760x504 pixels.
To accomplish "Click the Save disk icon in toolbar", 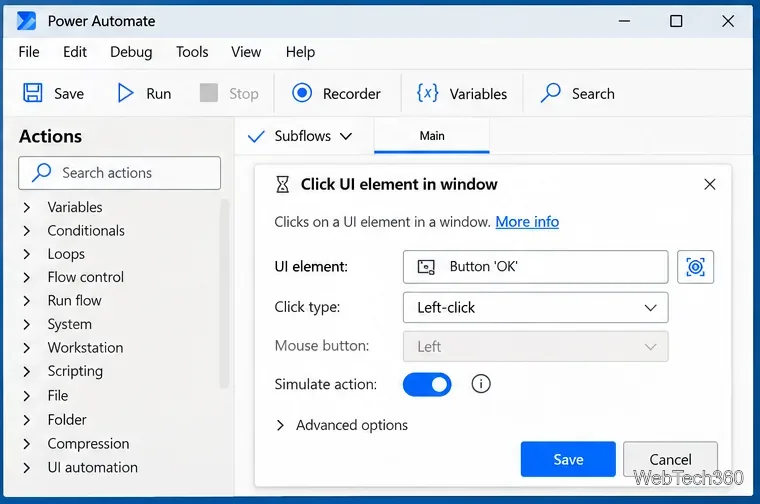I will tap(32, 93).
